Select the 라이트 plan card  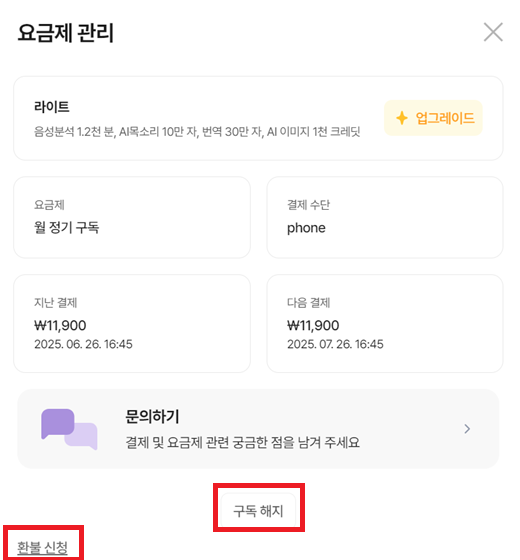[258, 118]
